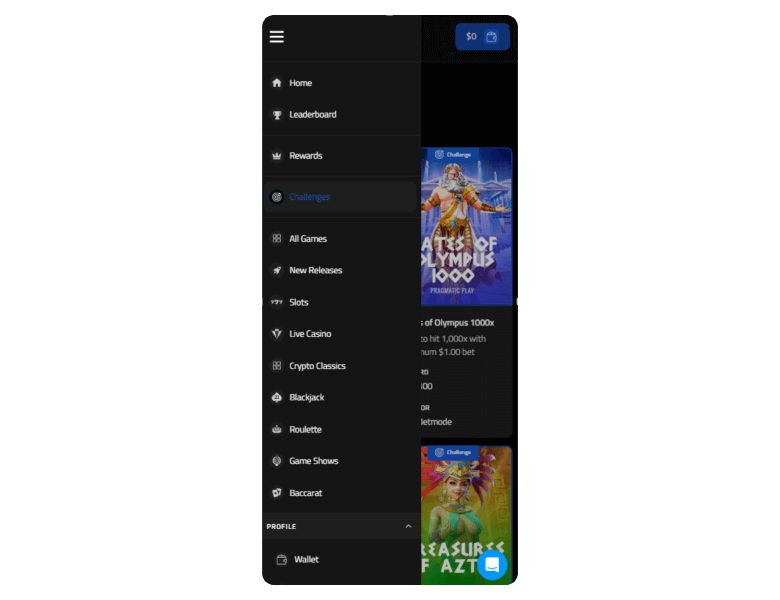Click the Blackjack spade icon

pyautogui.click(x=277, y=398)
